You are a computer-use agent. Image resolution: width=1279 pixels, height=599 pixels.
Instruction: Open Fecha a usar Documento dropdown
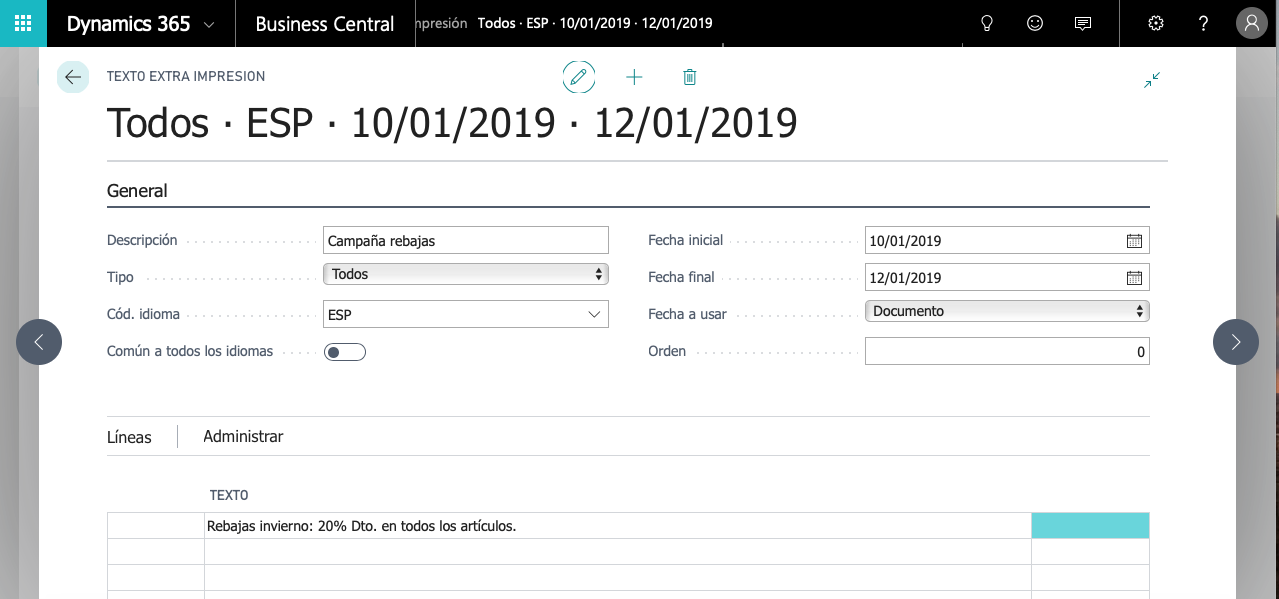[1007, 311]
